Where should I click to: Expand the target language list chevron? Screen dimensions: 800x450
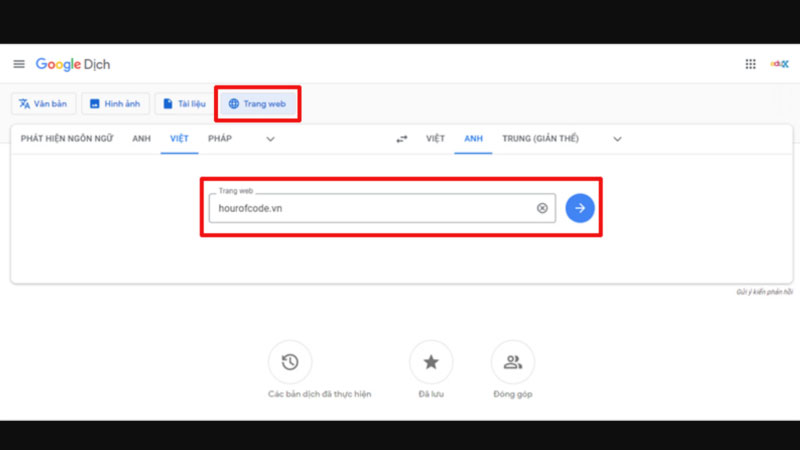[x=617, y=139]
